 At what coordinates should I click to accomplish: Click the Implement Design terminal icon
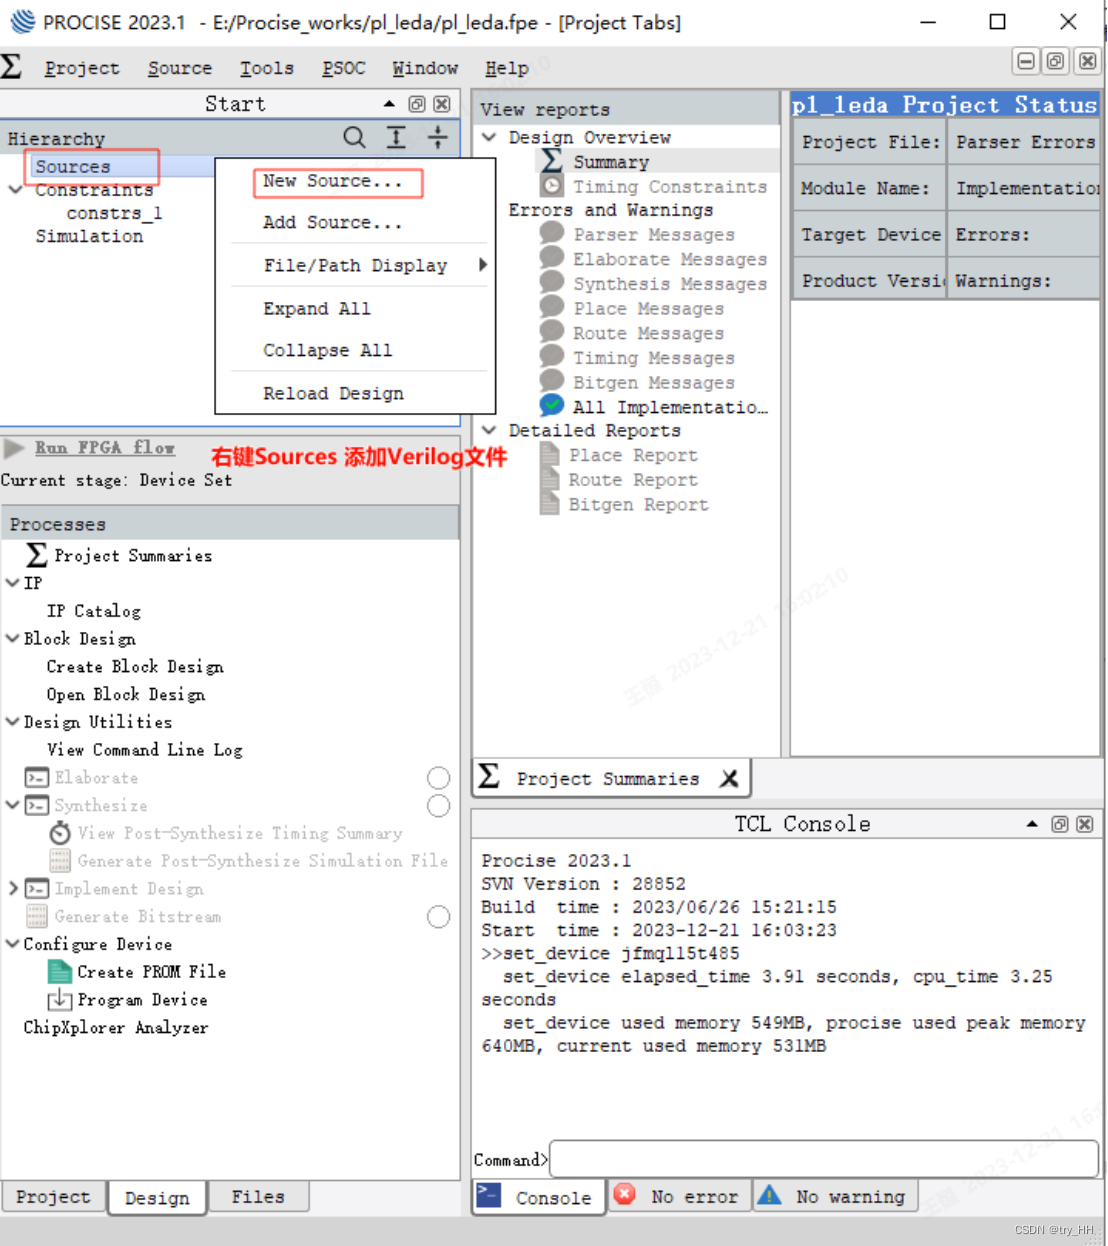click(36, 888)
